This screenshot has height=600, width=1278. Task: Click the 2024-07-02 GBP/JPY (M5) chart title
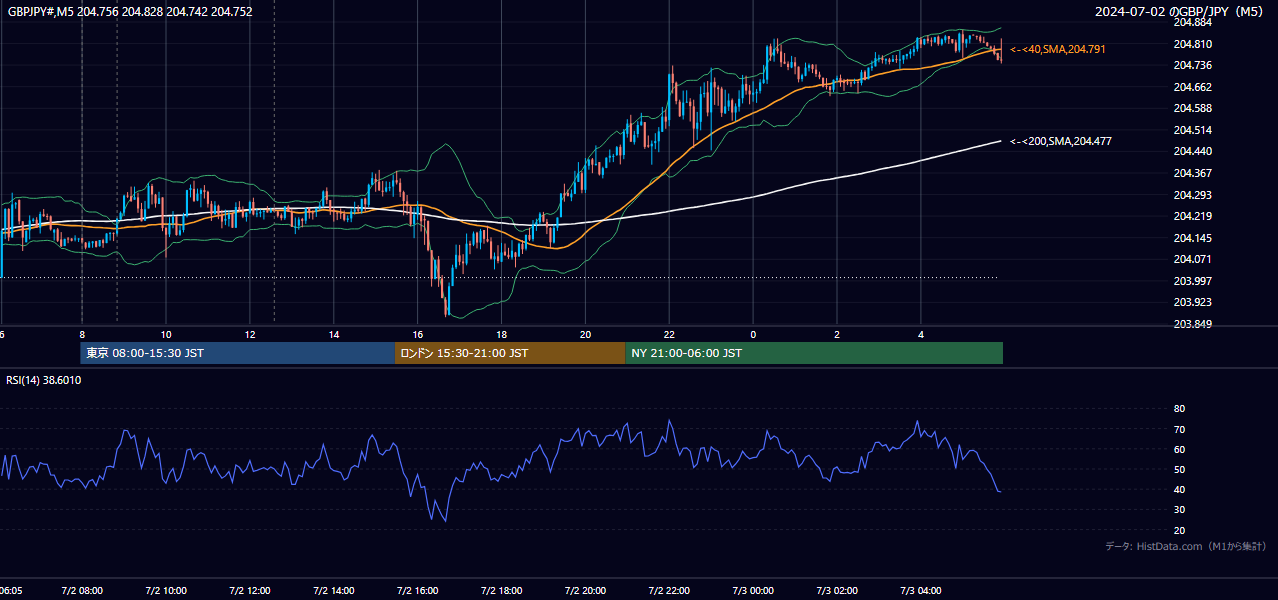[x=1180, y=12]
